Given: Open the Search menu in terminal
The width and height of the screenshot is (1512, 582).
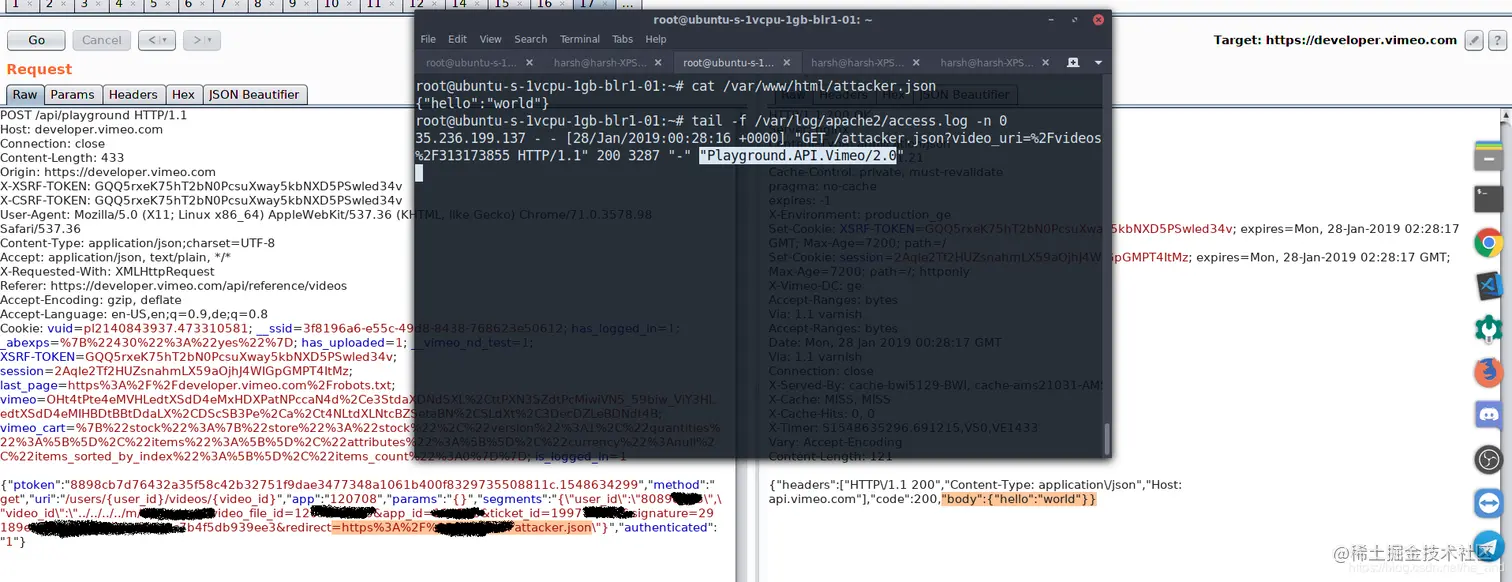Looking at the screenshot, I should pyautogui.click(x=530, y=39).
